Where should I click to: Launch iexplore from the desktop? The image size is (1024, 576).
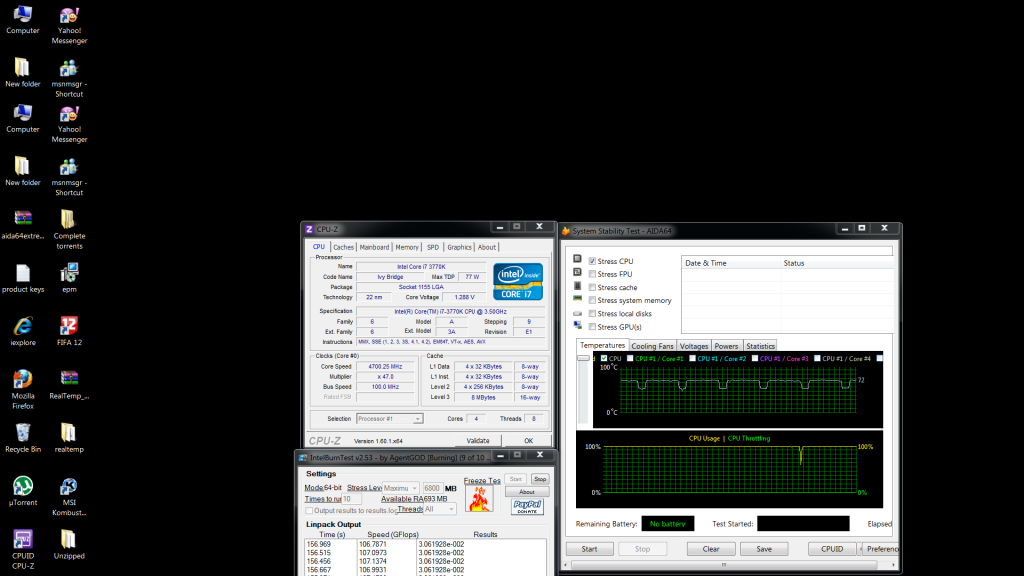(x=22, y=326)
